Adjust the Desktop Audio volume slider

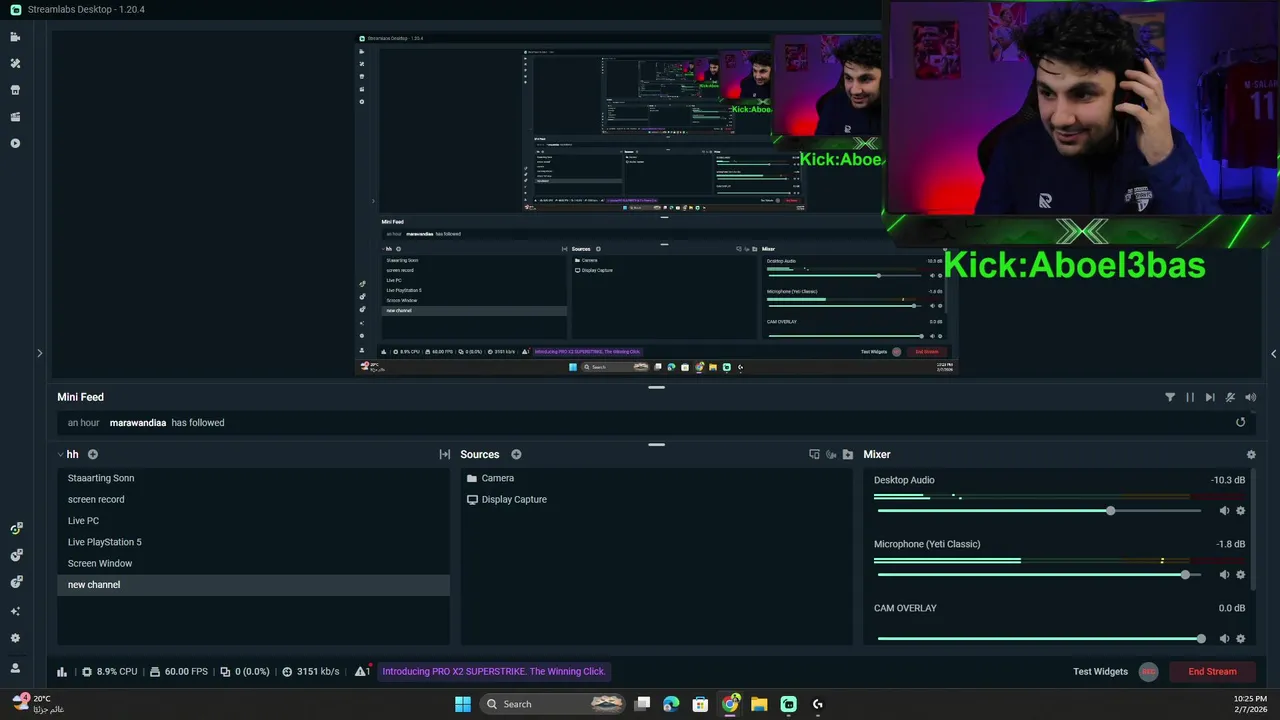[x=1039, y=511]
